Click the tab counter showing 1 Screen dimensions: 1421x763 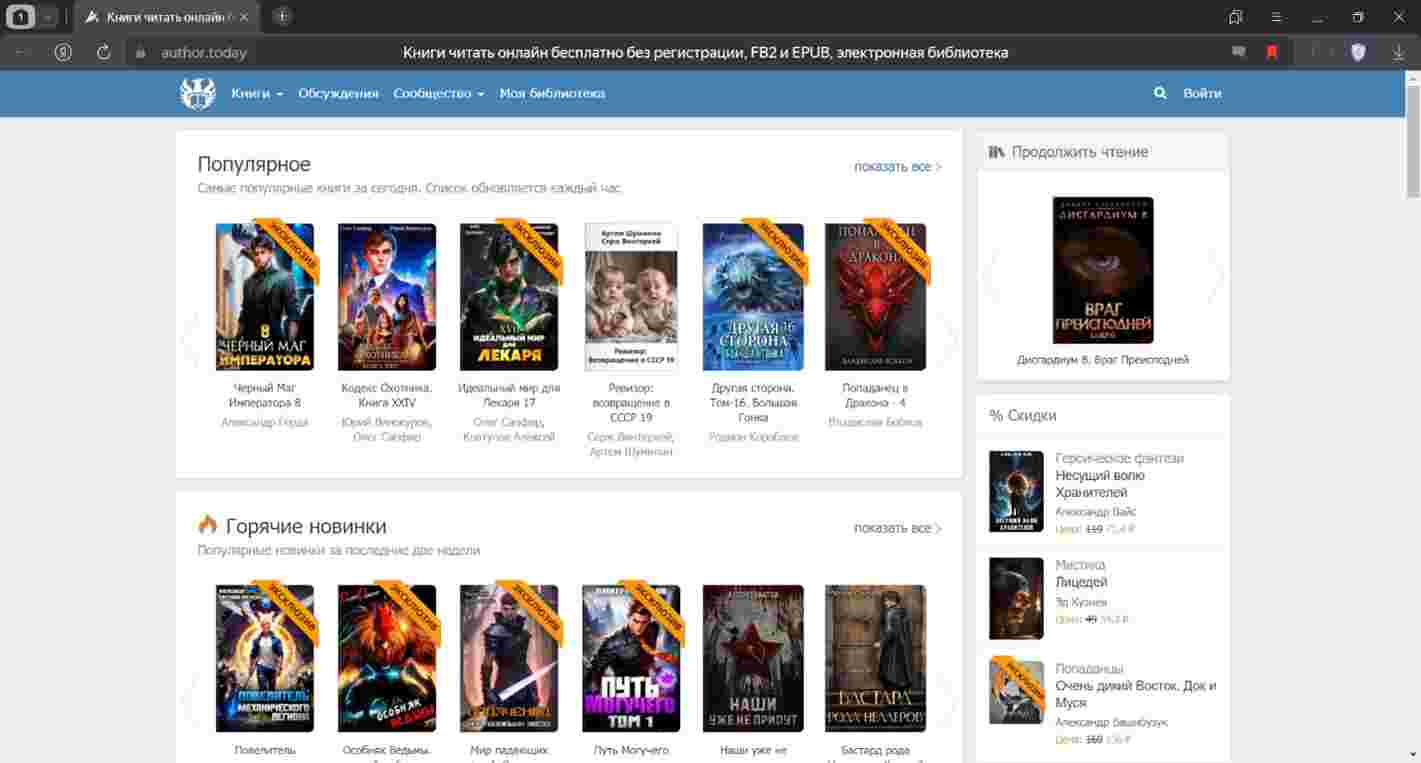[x=21, y=17]
